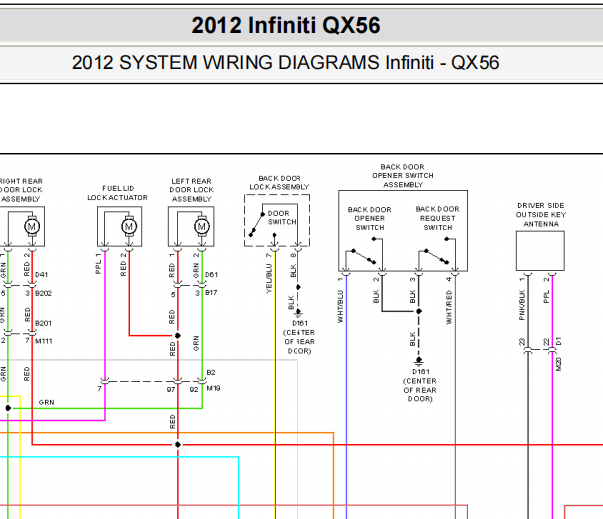This screenshot has width=603, height=519.
Task: Click the 'D161 (CENTER OF REAR DOOR)' ground label under door switch
Action: coord(299,337)
